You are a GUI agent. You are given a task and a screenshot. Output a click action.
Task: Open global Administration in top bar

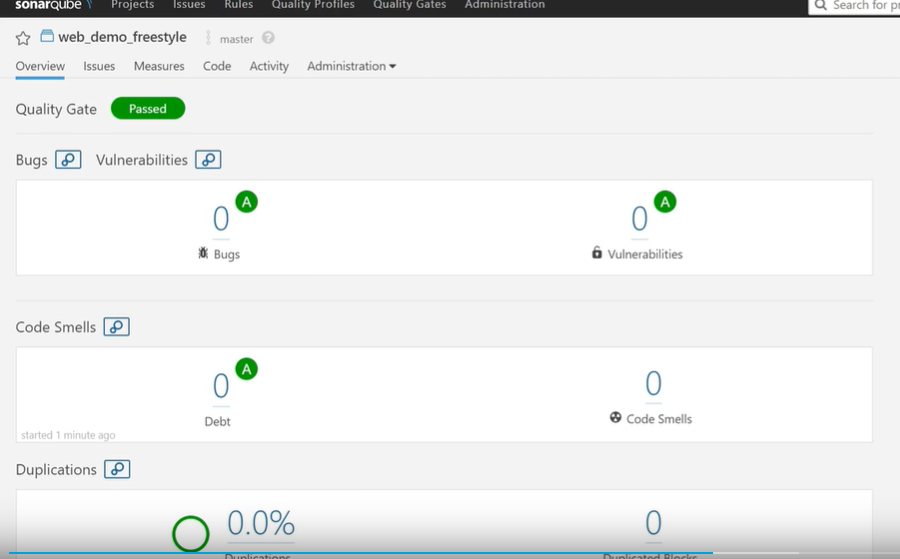point(505,5)
